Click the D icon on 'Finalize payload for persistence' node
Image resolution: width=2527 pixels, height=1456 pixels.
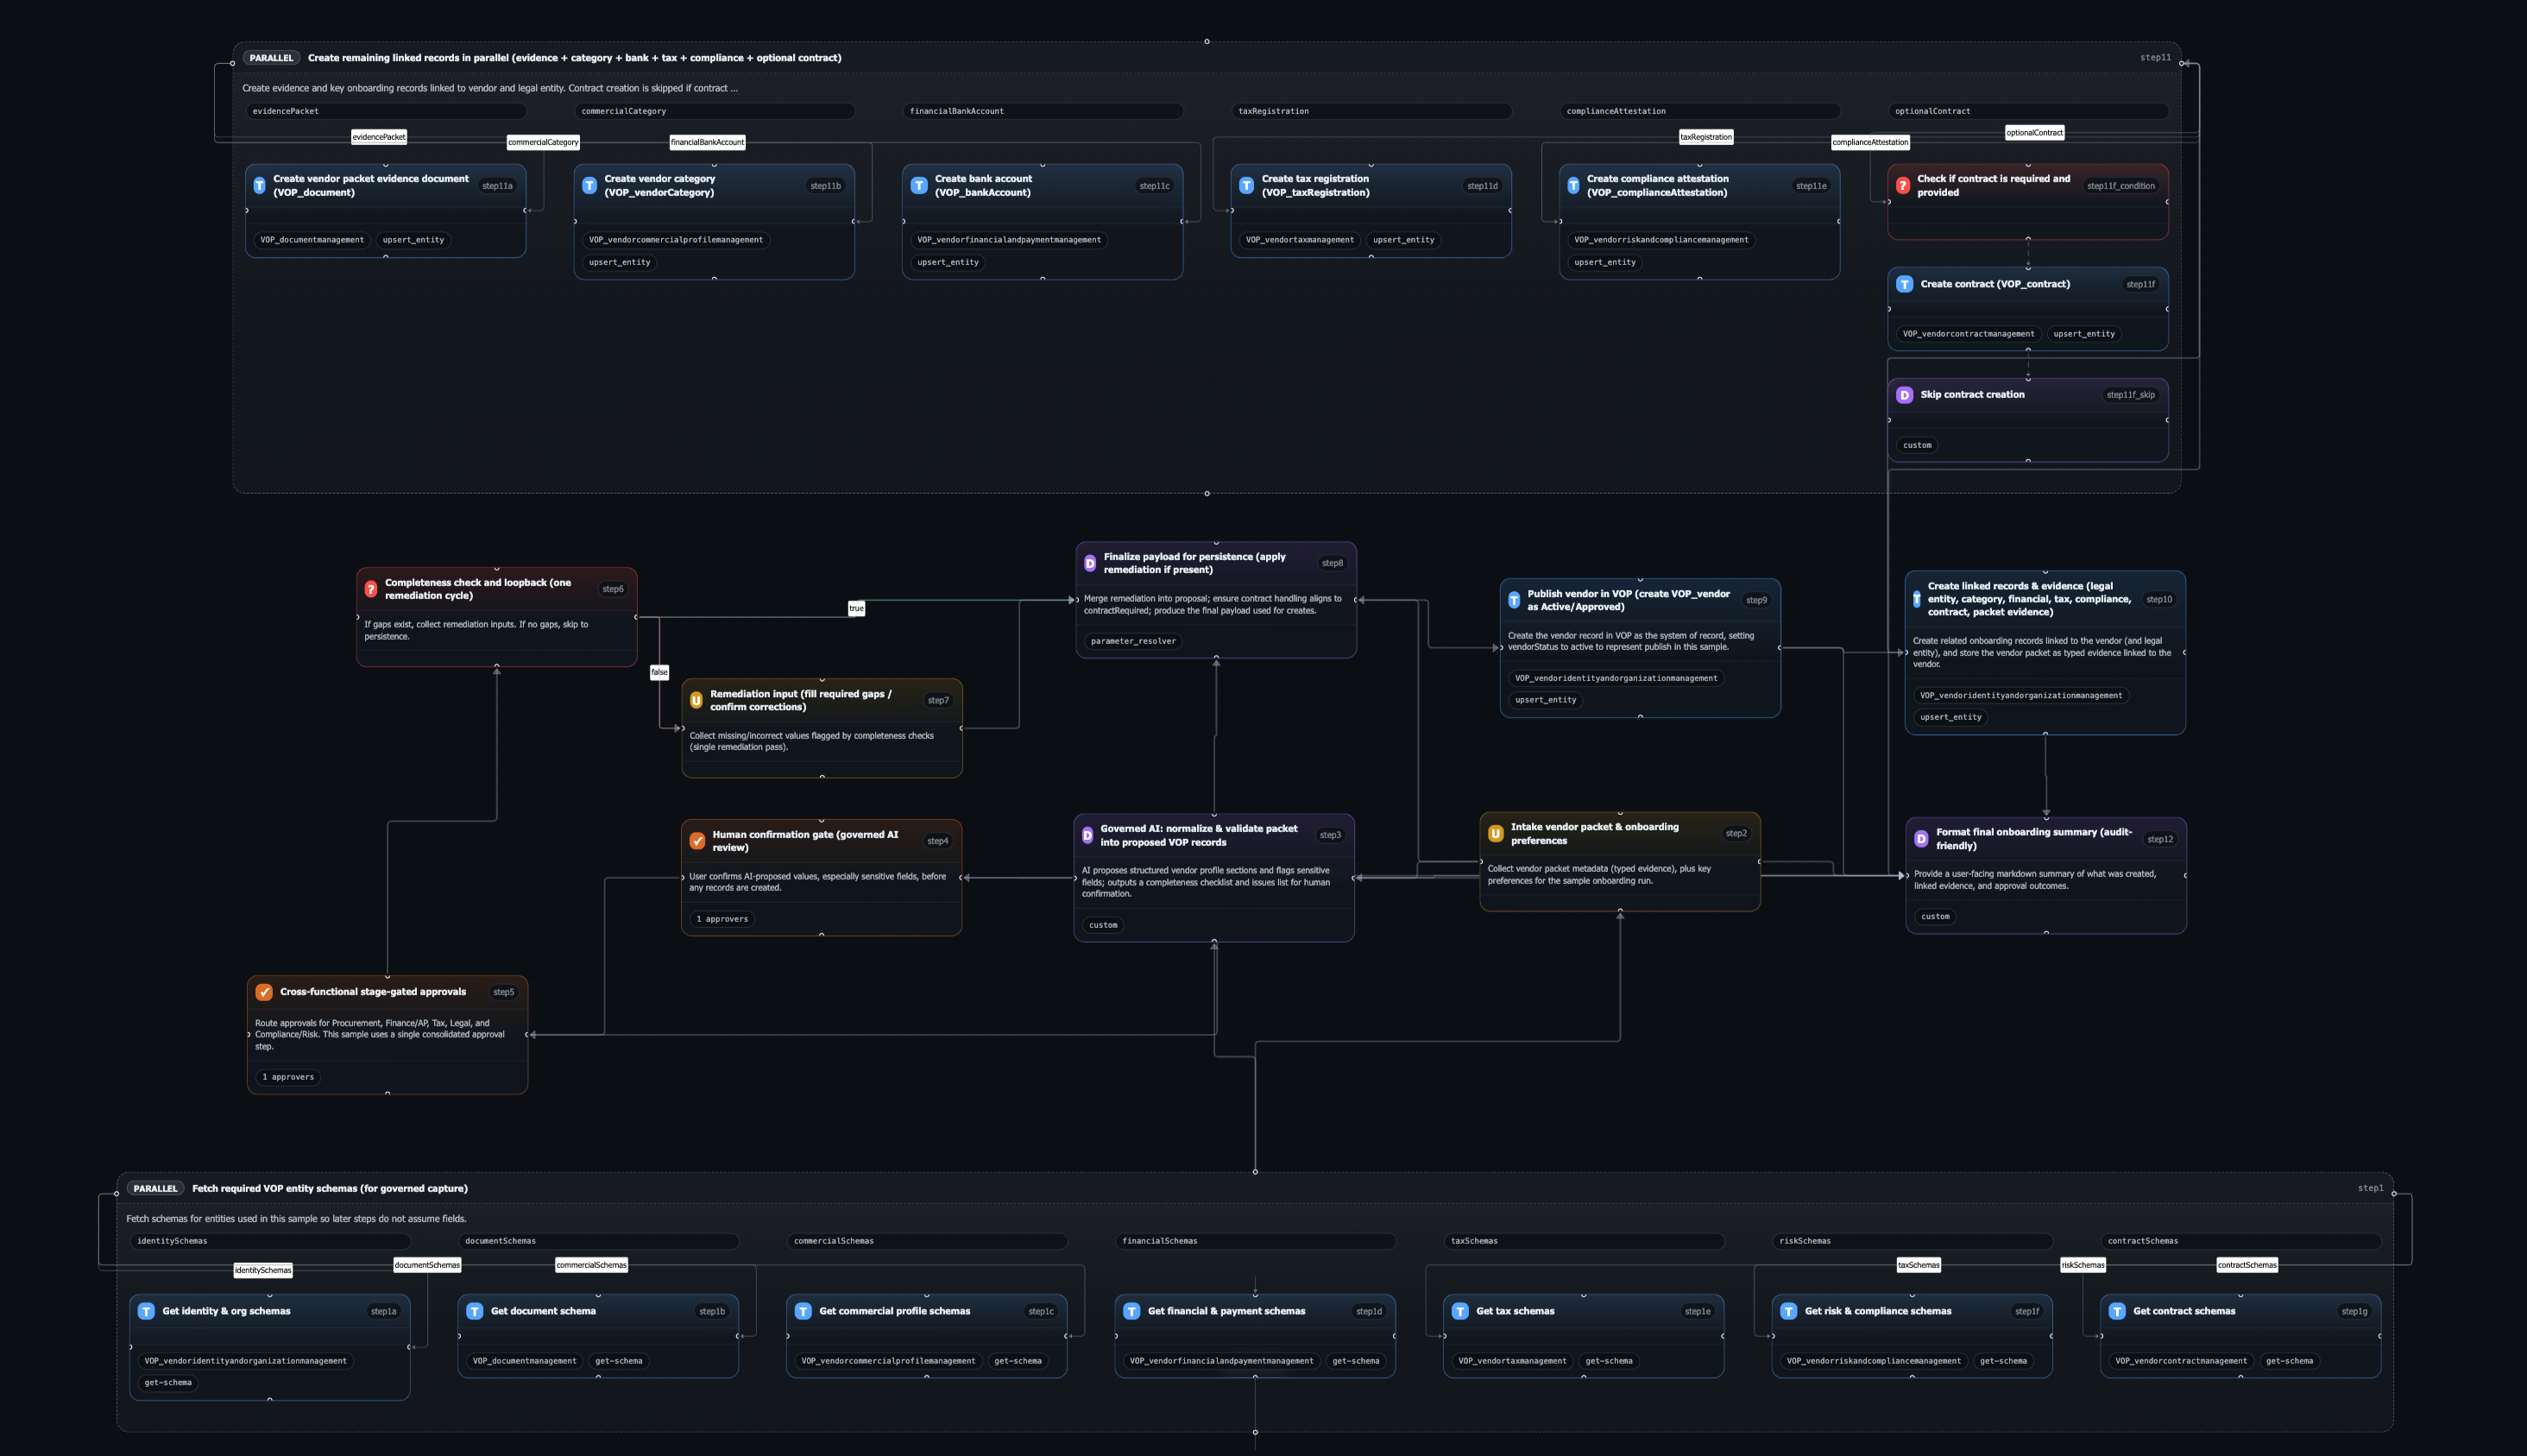[x=1089, y=562]
